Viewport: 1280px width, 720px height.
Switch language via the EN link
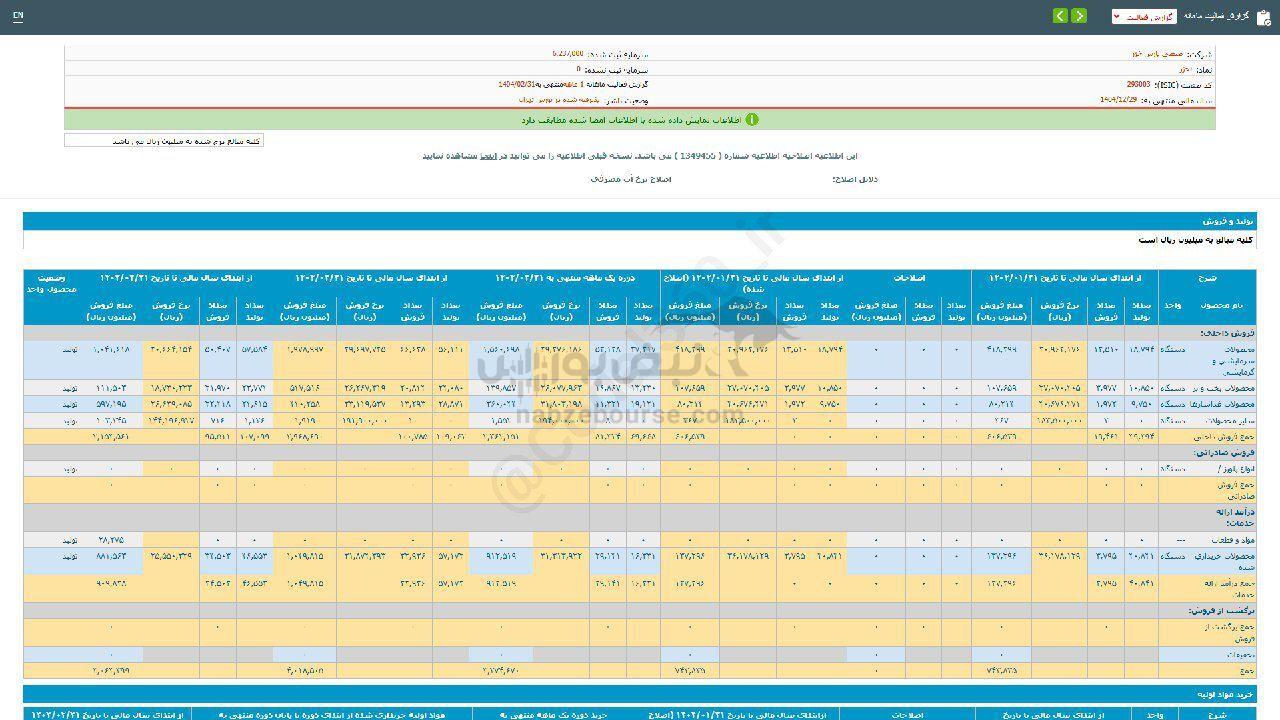(x=19, y=17)
